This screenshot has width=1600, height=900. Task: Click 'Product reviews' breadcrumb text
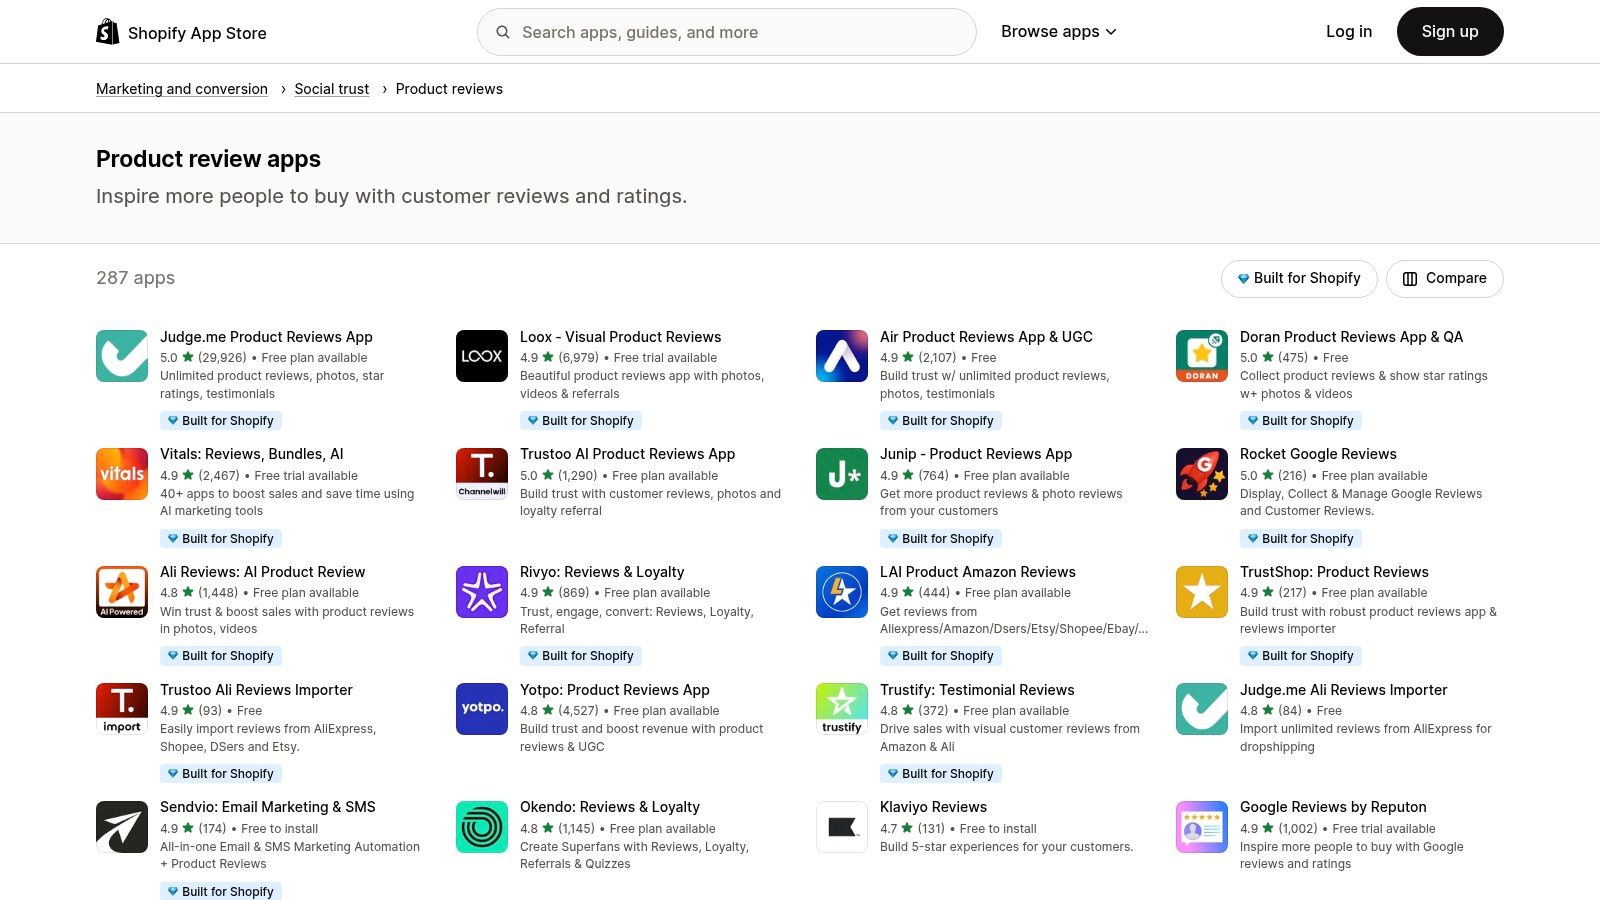[x=449, y=89]
